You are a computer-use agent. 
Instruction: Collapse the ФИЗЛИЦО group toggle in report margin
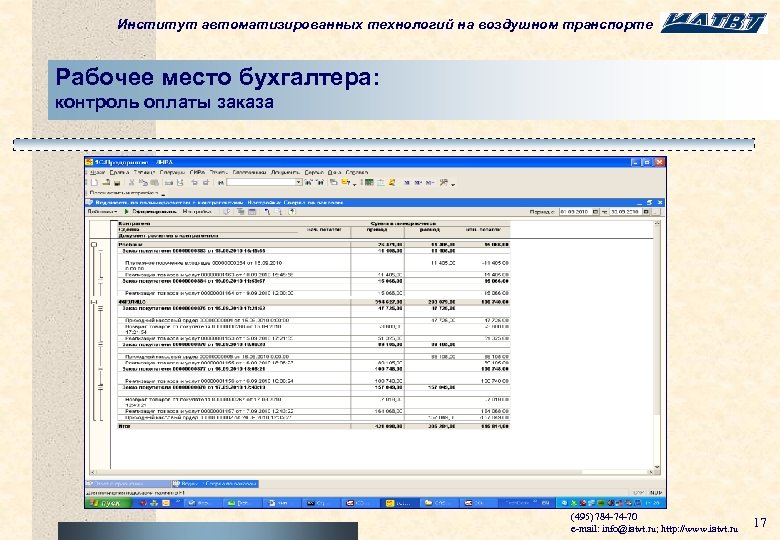pyautogui.click(x=94, y=302)
